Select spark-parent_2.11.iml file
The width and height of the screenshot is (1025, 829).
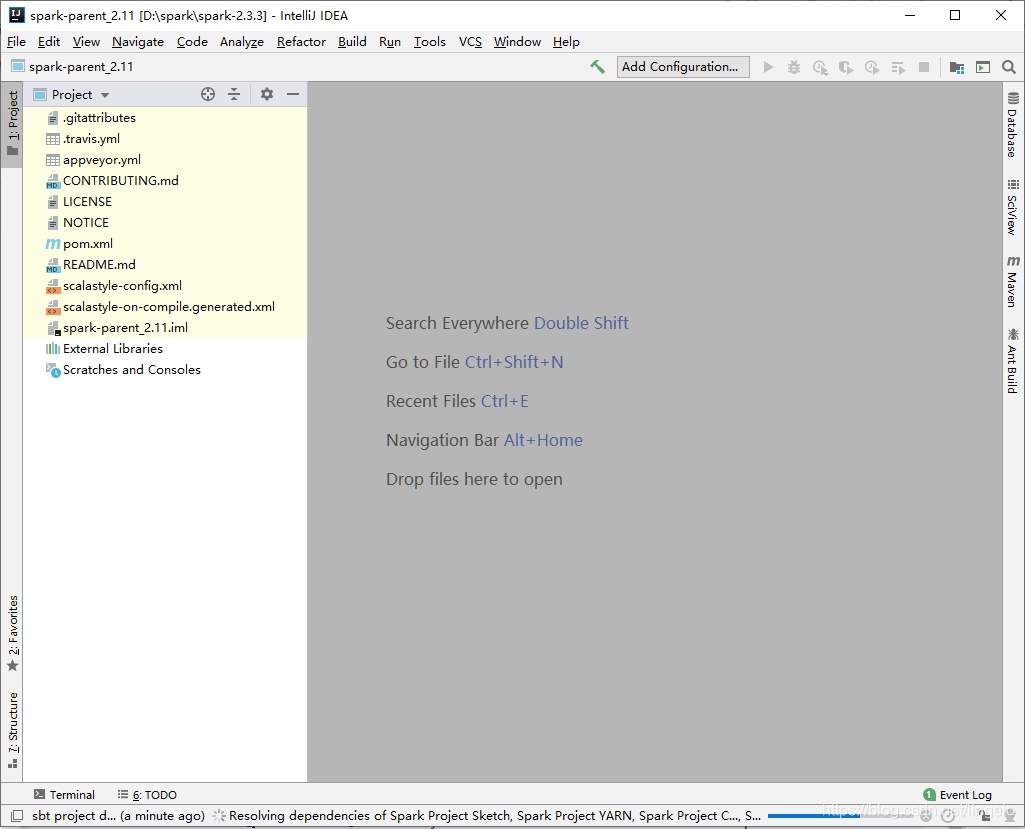coord(165,328)
